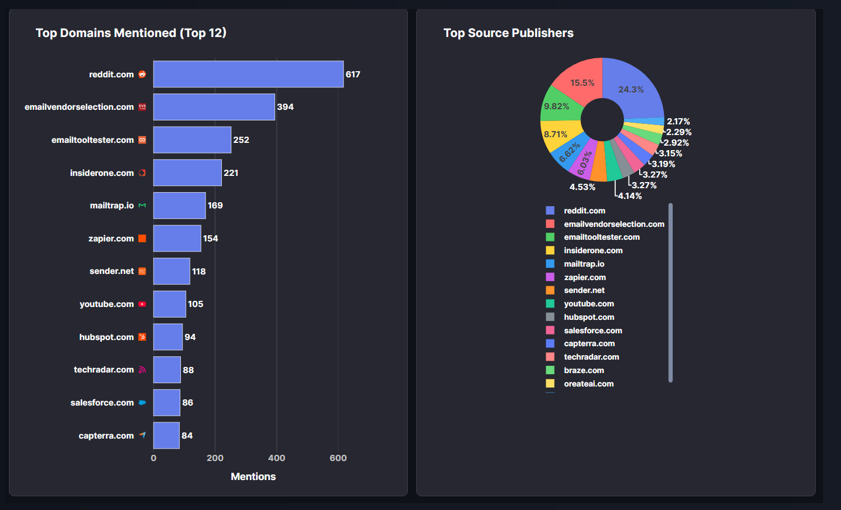Viewport: 841px width, 510px height.
Task: Click the '4.53%' pie chart label
Action: (x=582, y=187)
